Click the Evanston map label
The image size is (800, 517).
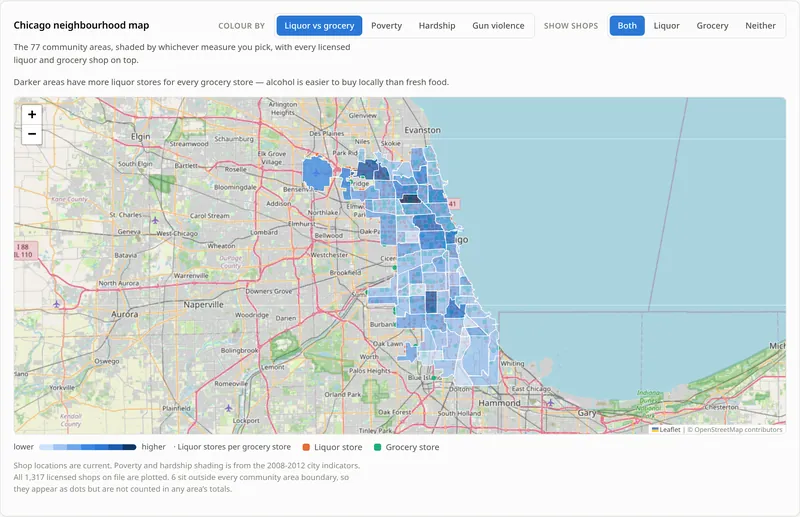click(422, 130)
